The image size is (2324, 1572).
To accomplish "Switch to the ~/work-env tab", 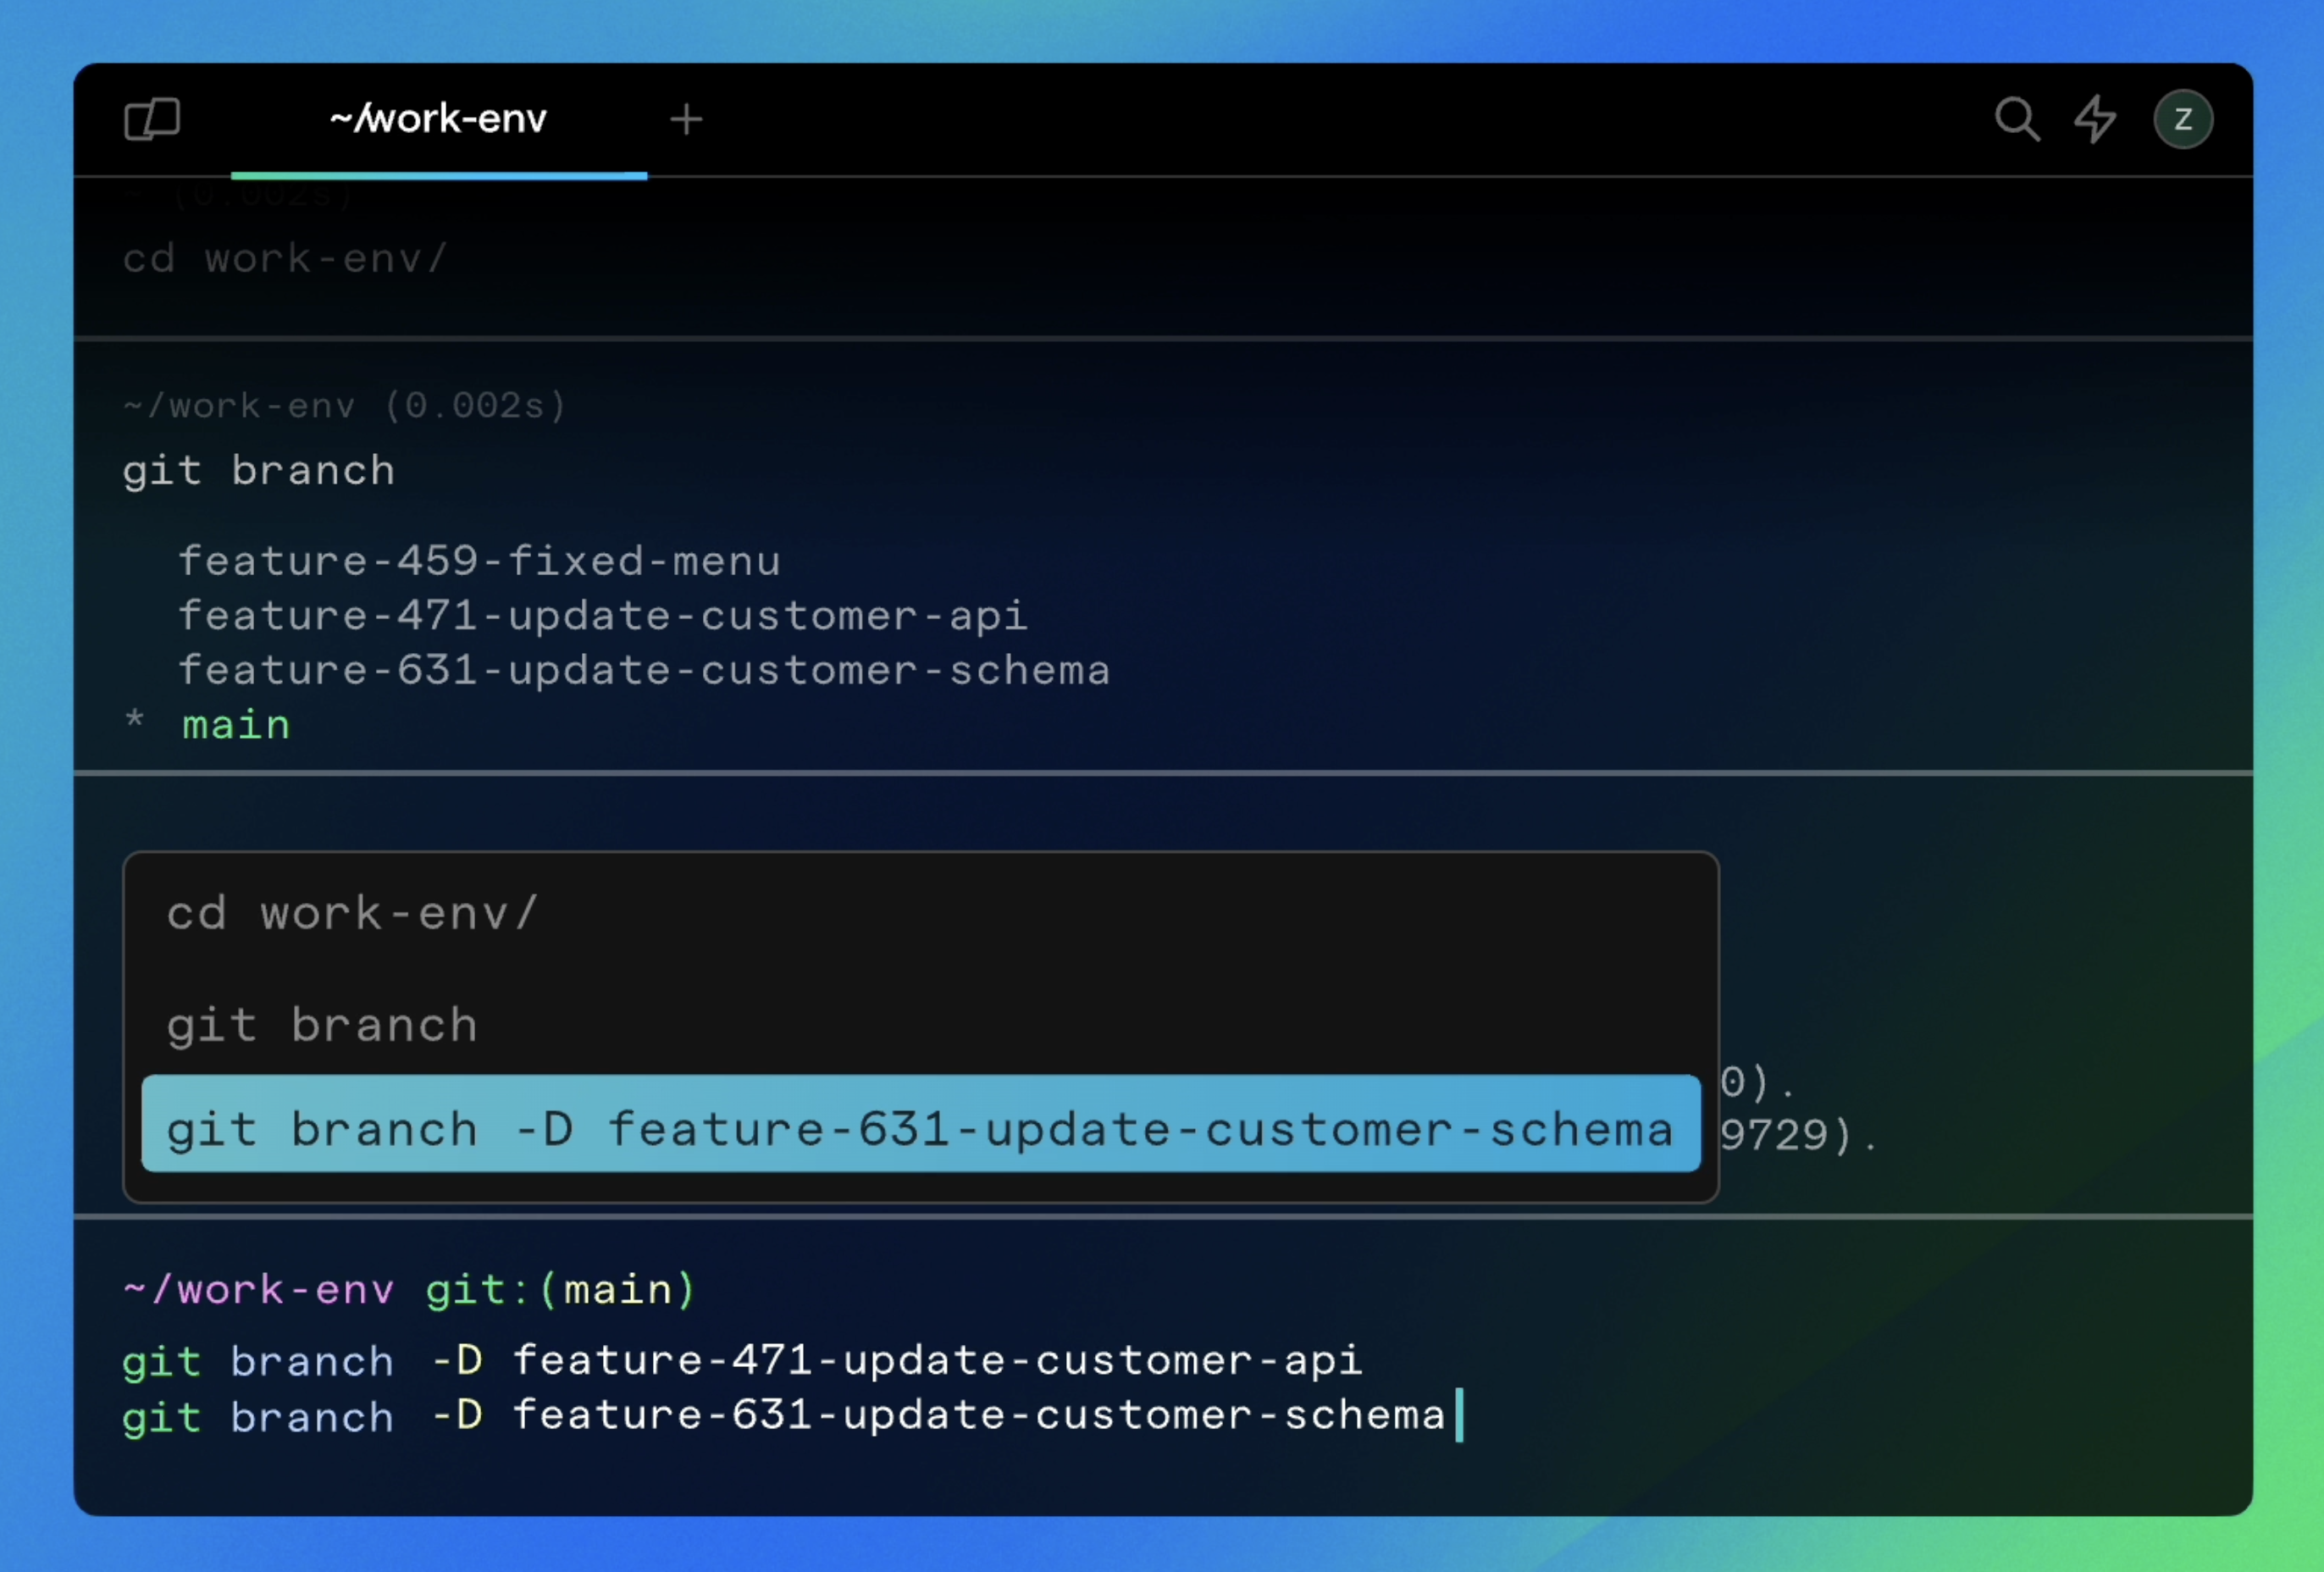I will [x=438, y=120].
